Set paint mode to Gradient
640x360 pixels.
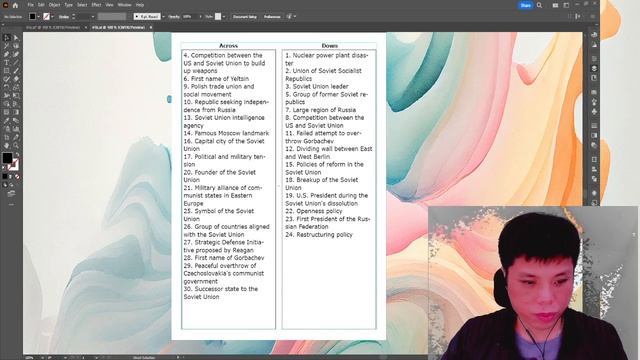click(x=11, y=177)
